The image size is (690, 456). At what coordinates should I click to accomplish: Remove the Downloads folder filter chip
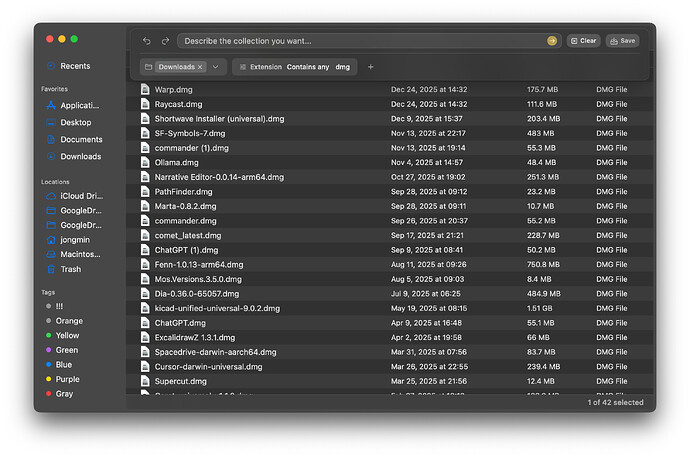200,67
